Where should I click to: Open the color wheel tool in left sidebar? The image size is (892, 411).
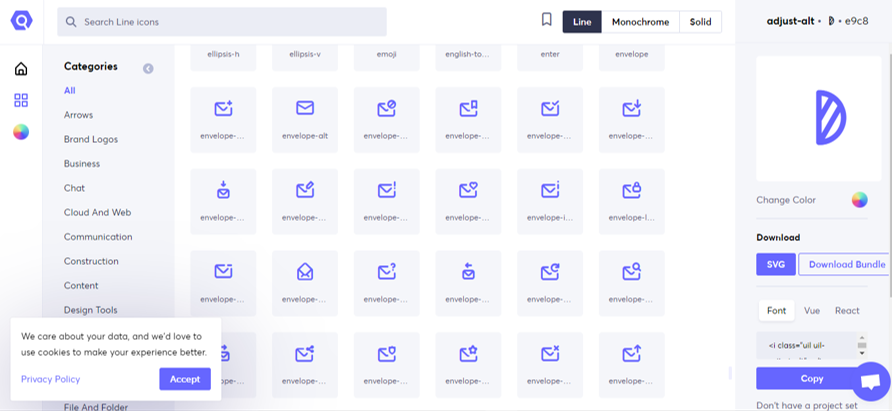pyautogui.click(x=21, y=132)
